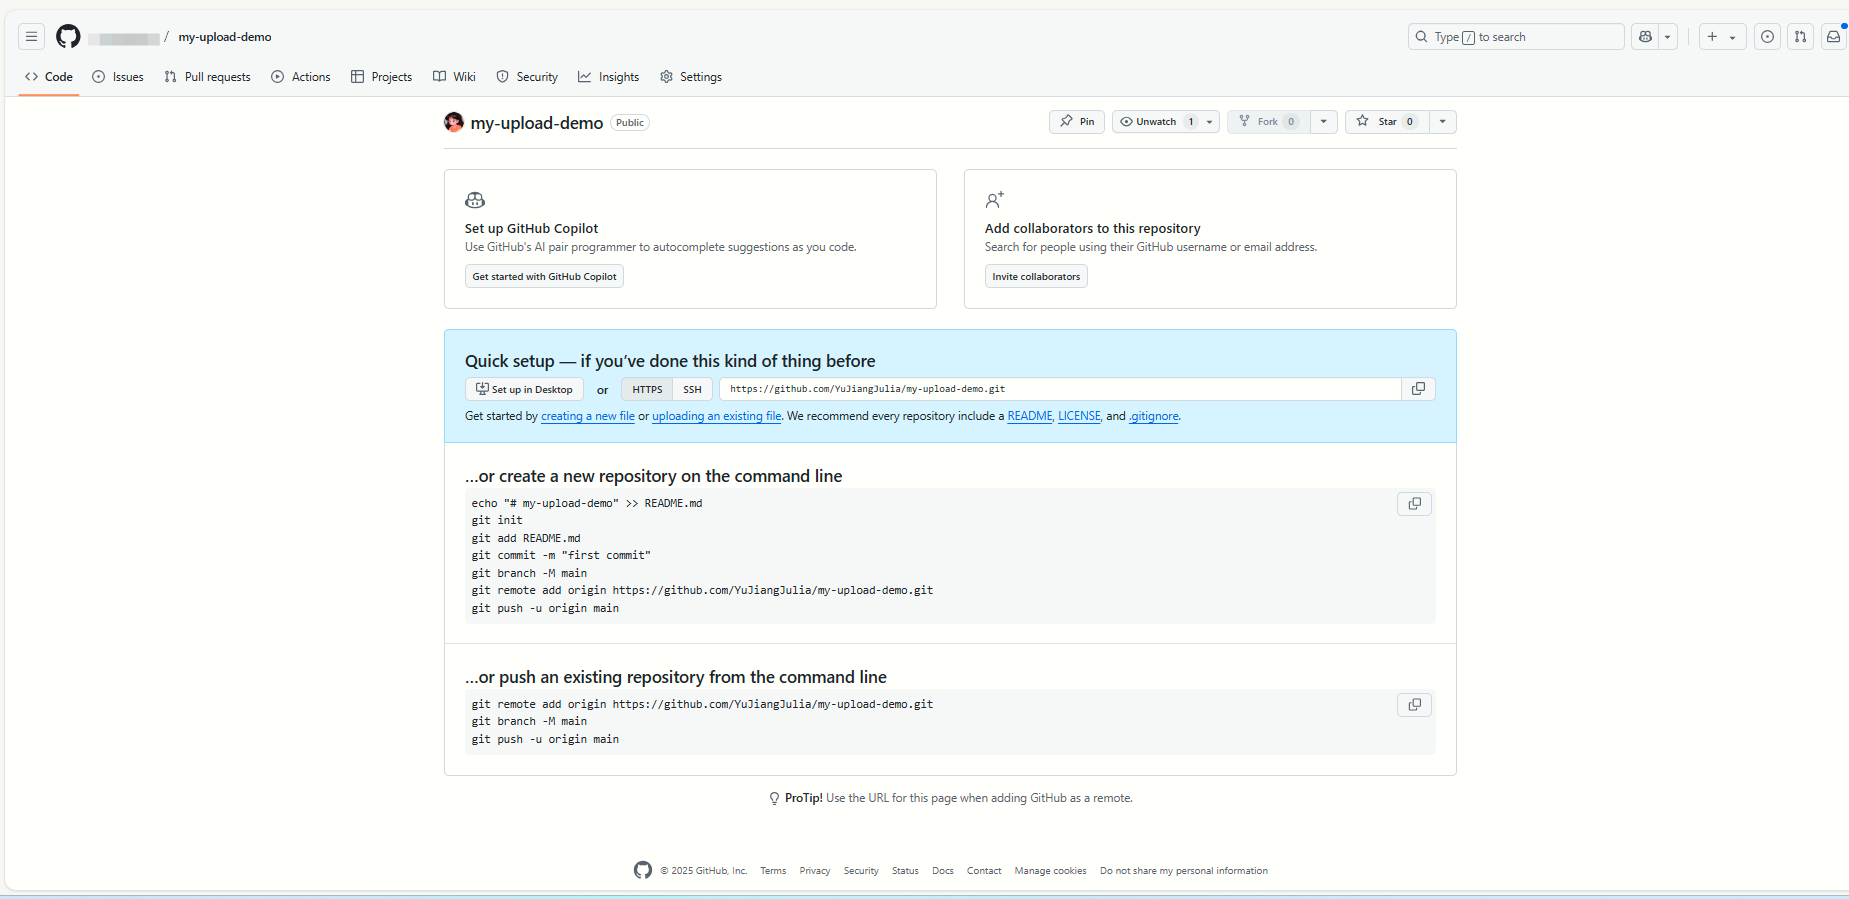Viewport: 1849px width, 899px height.
Task: Copy the push existing repository commands
Action: (x=1414, y=705)
